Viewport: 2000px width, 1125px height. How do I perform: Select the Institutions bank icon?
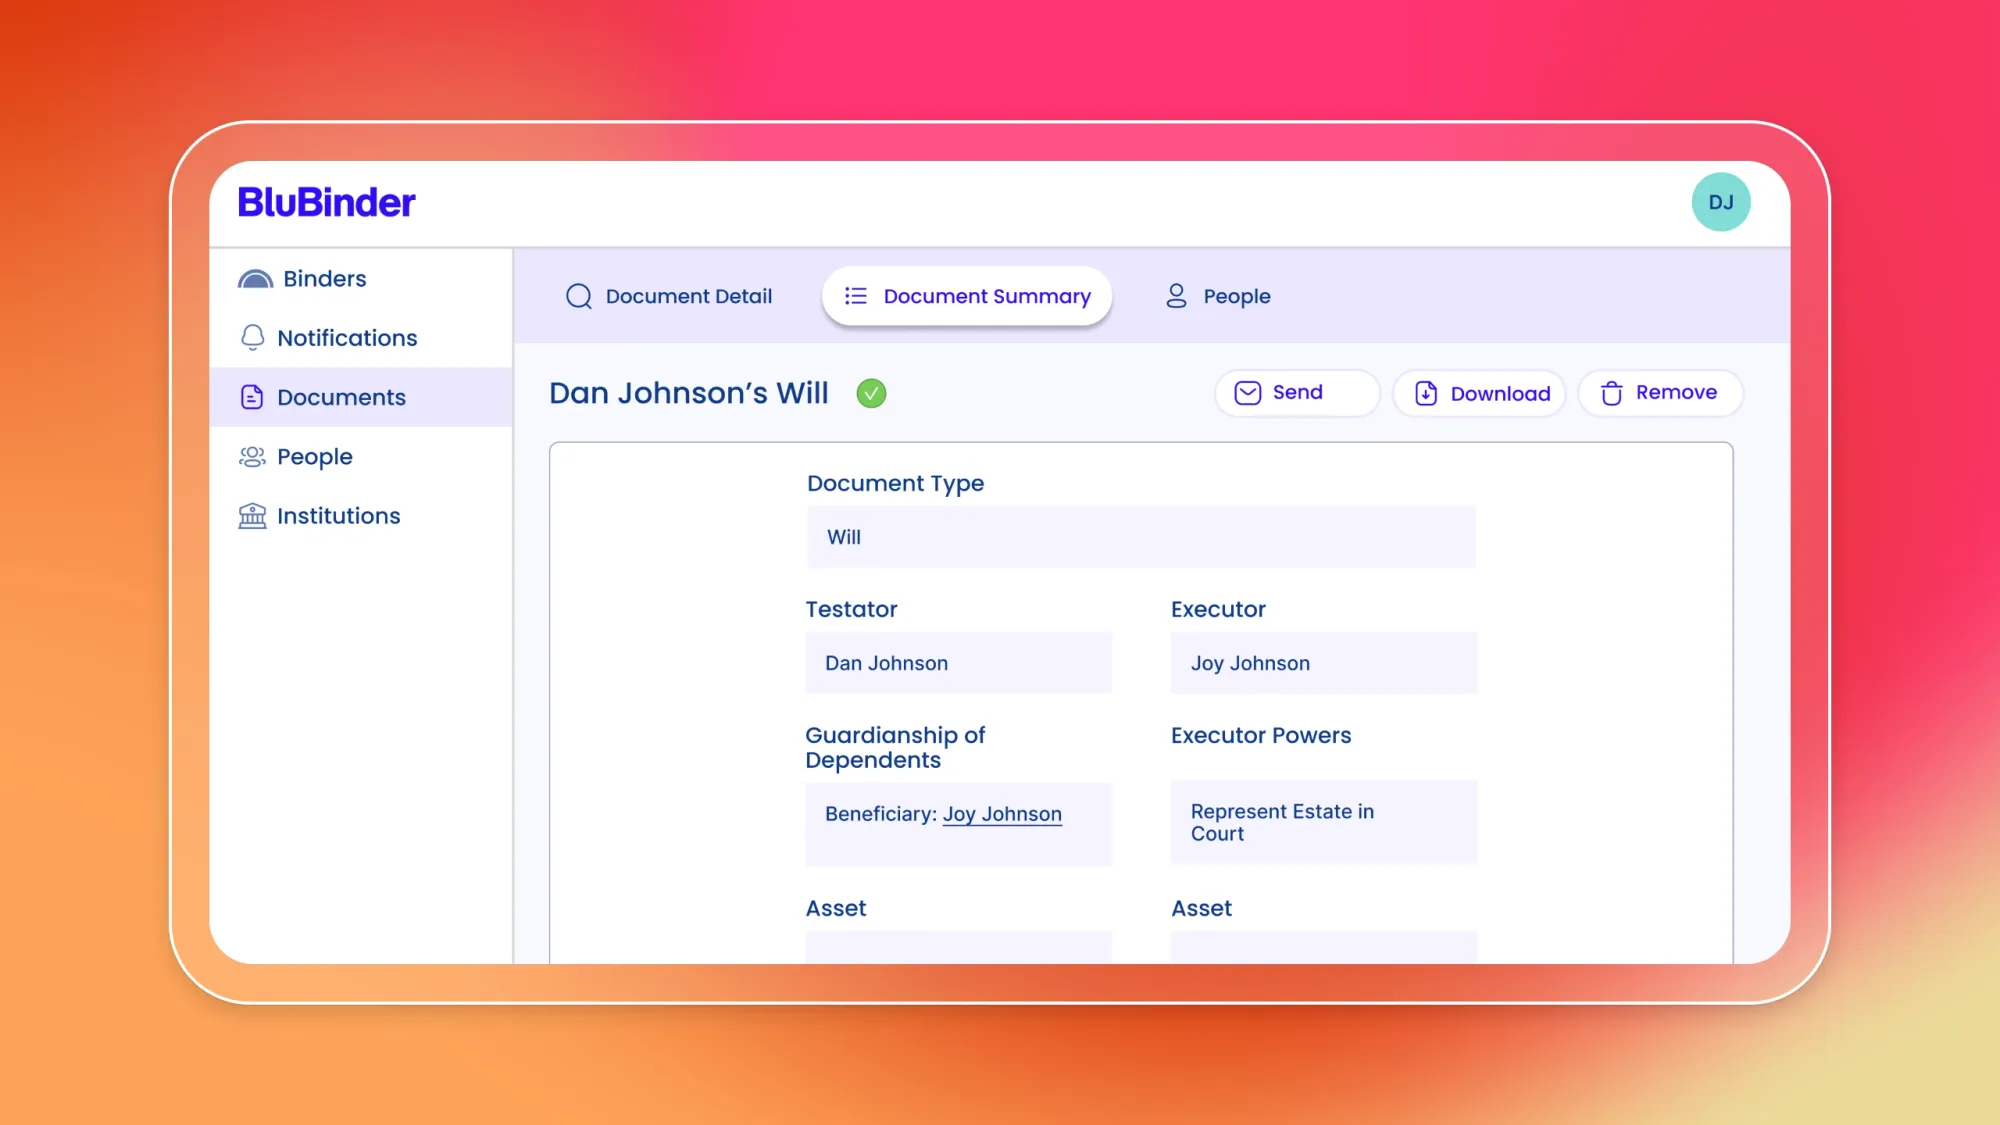[253, 515]
